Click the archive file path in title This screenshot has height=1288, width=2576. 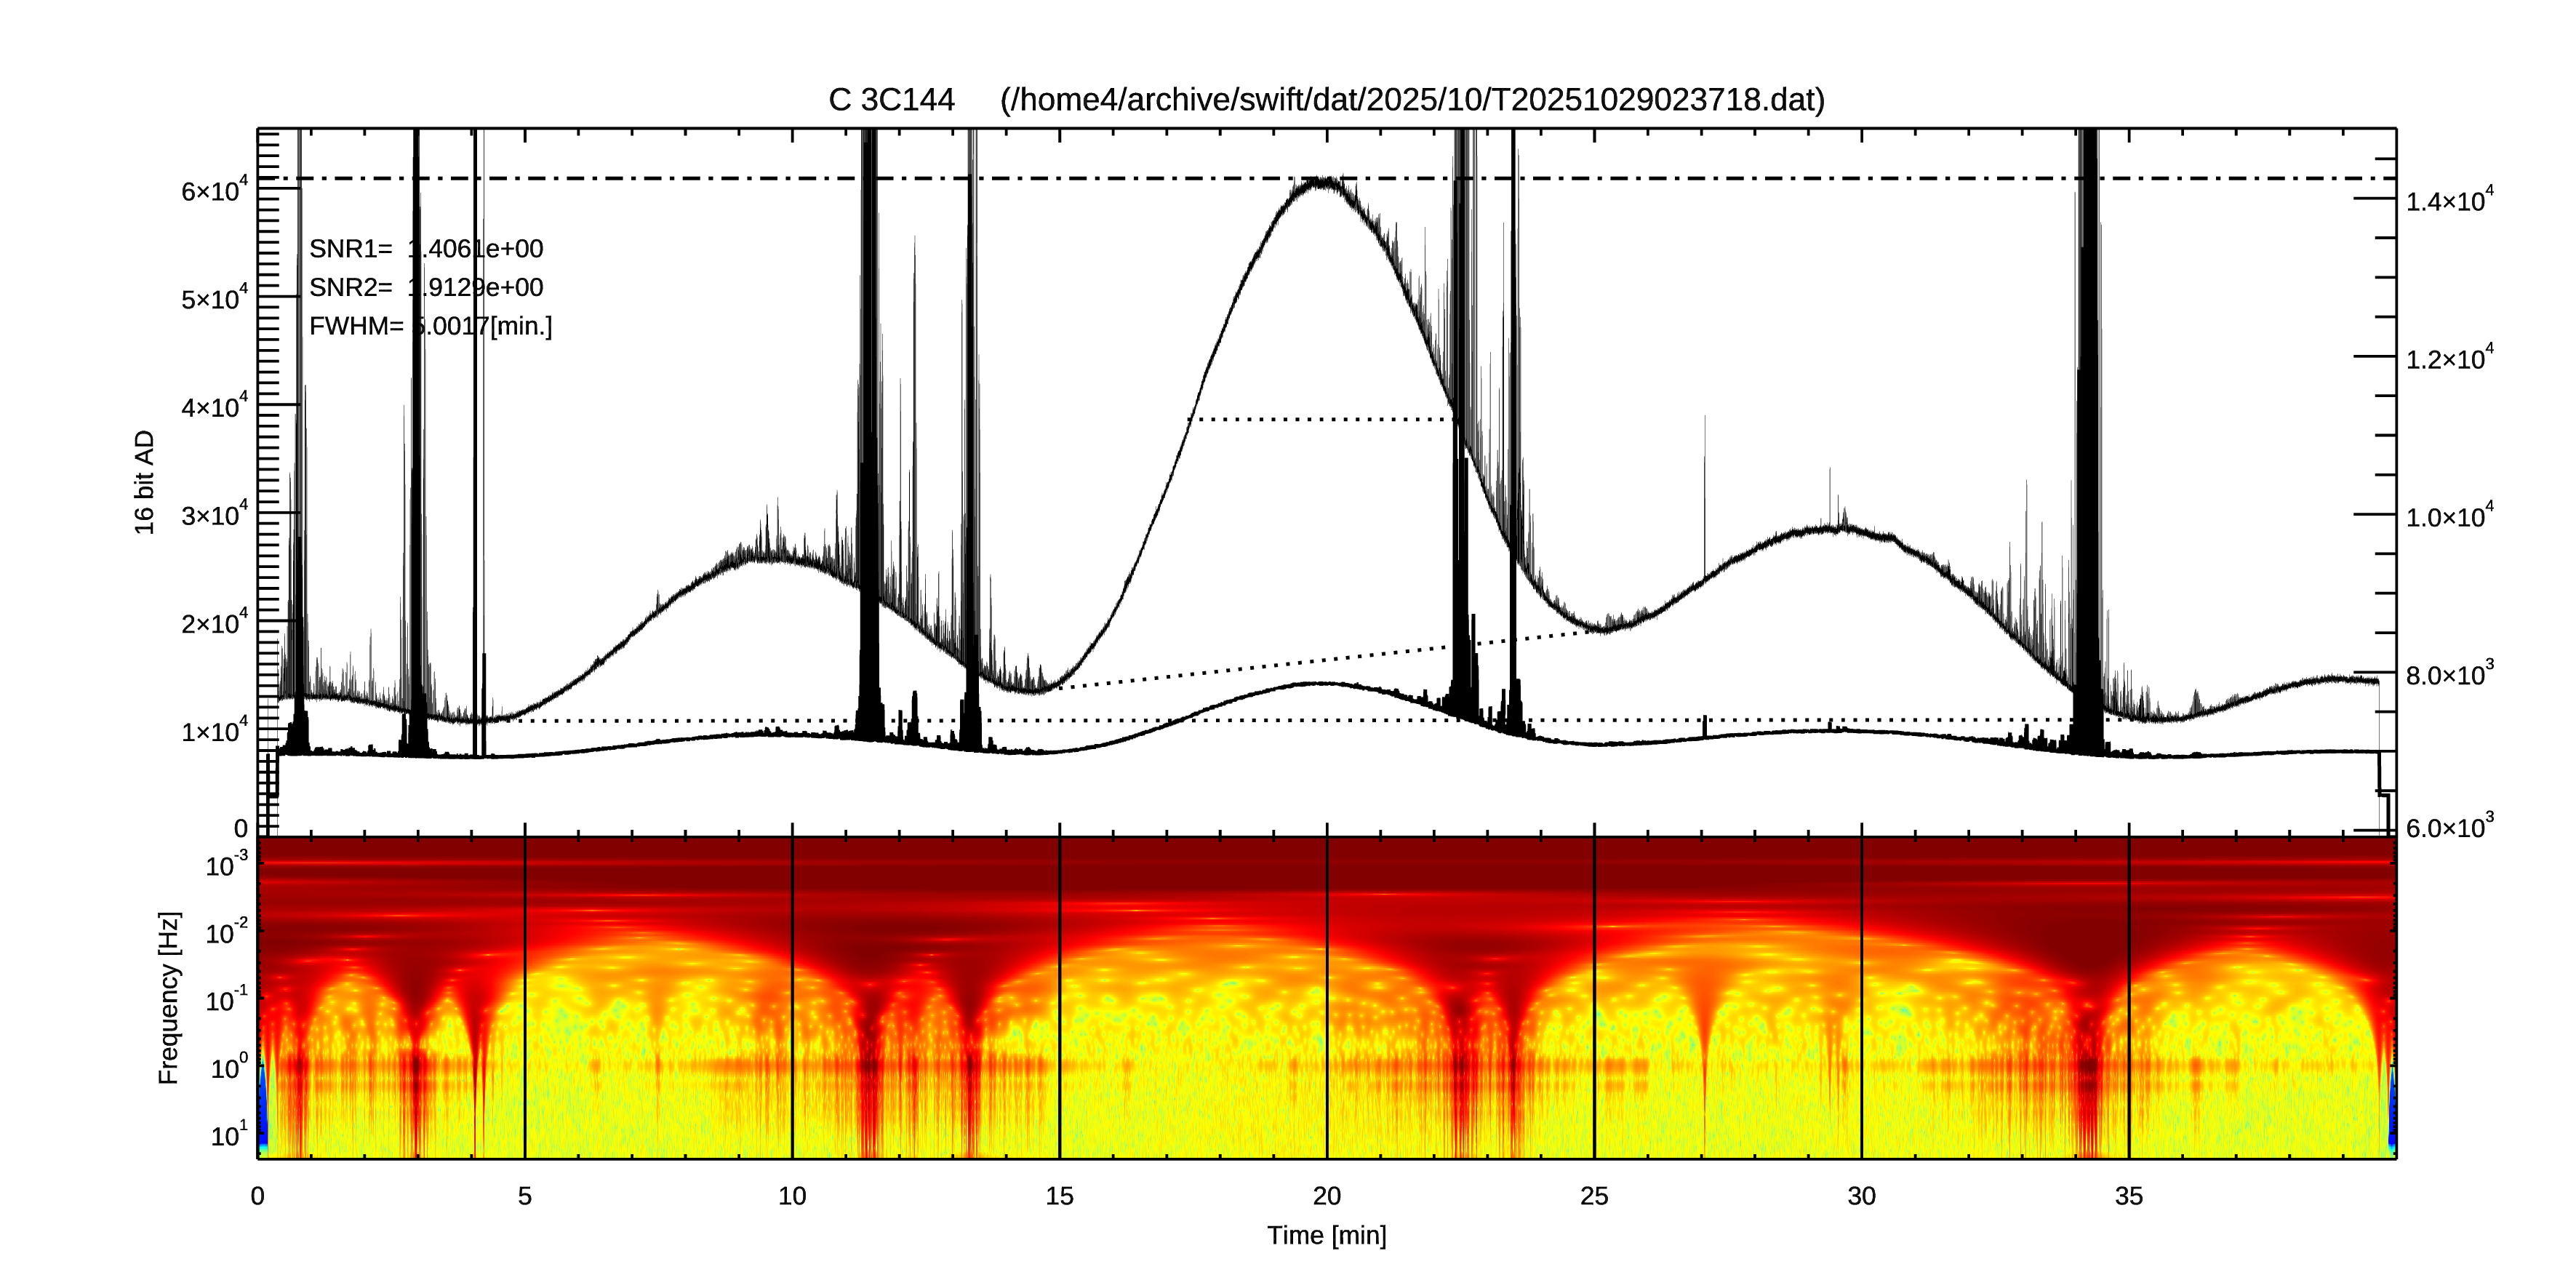point(1412,100)
